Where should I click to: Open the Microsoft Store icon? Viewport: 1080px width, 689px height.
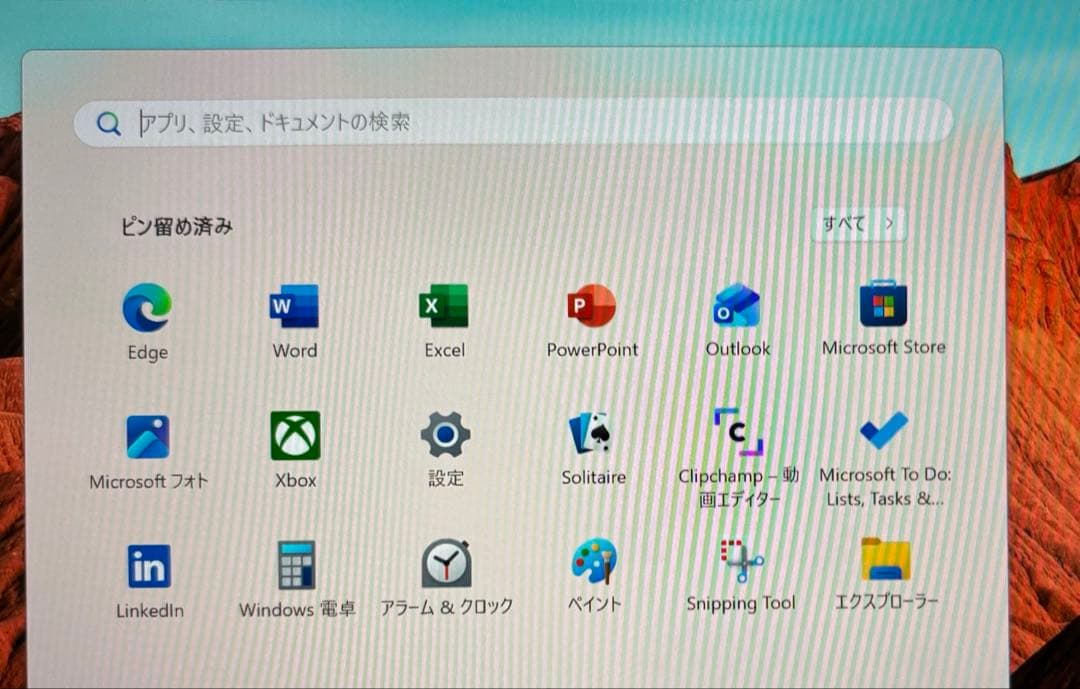tap(884, 303)
